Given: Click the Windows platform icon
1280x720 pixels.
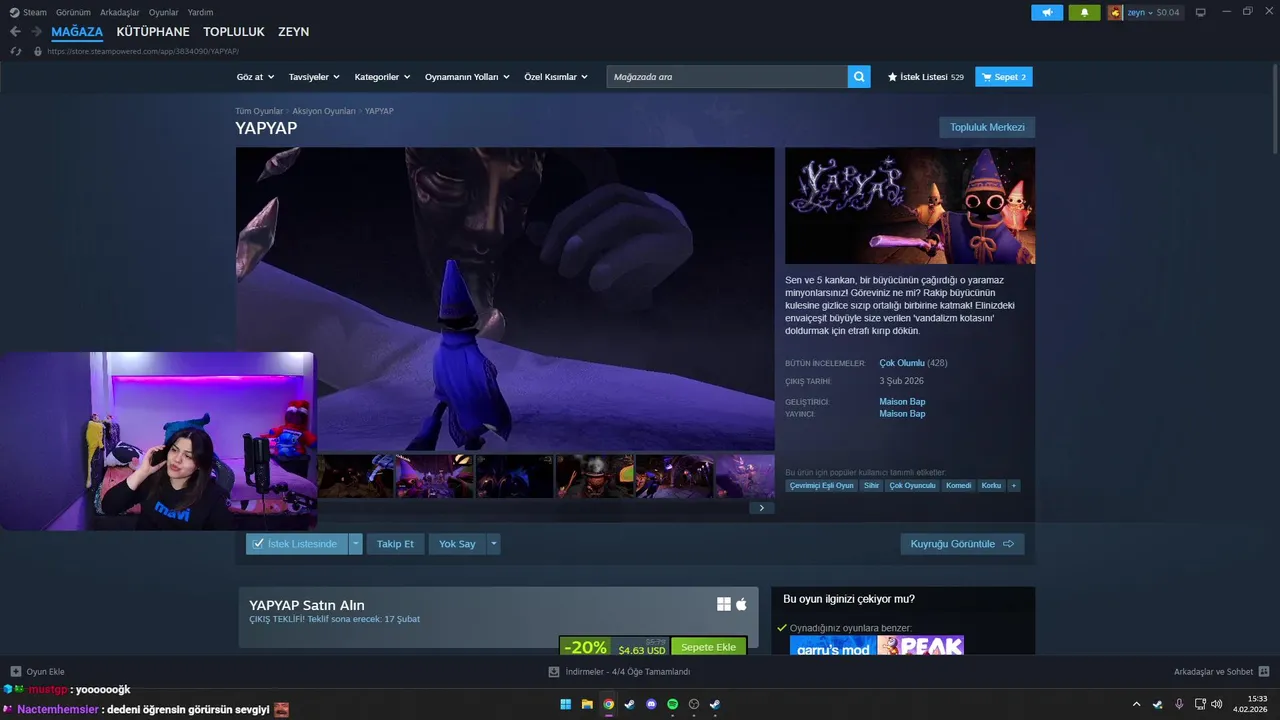Looking at the screenshot, I should (724, 604).
